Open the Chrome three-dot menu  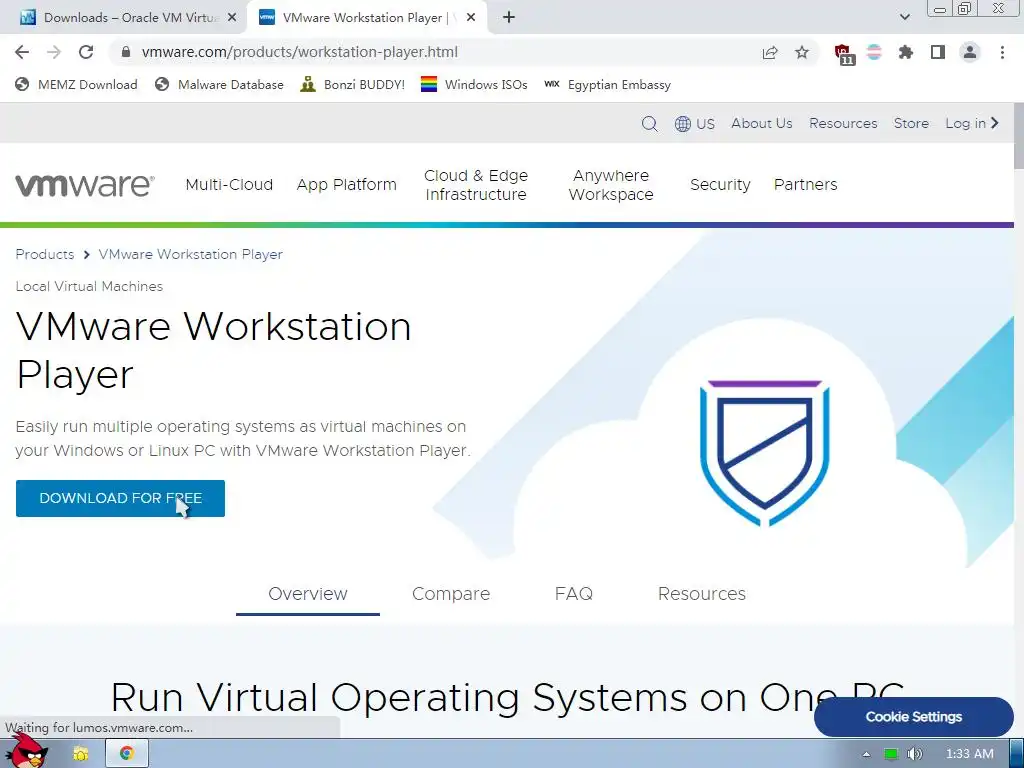tap(1002, 52)
